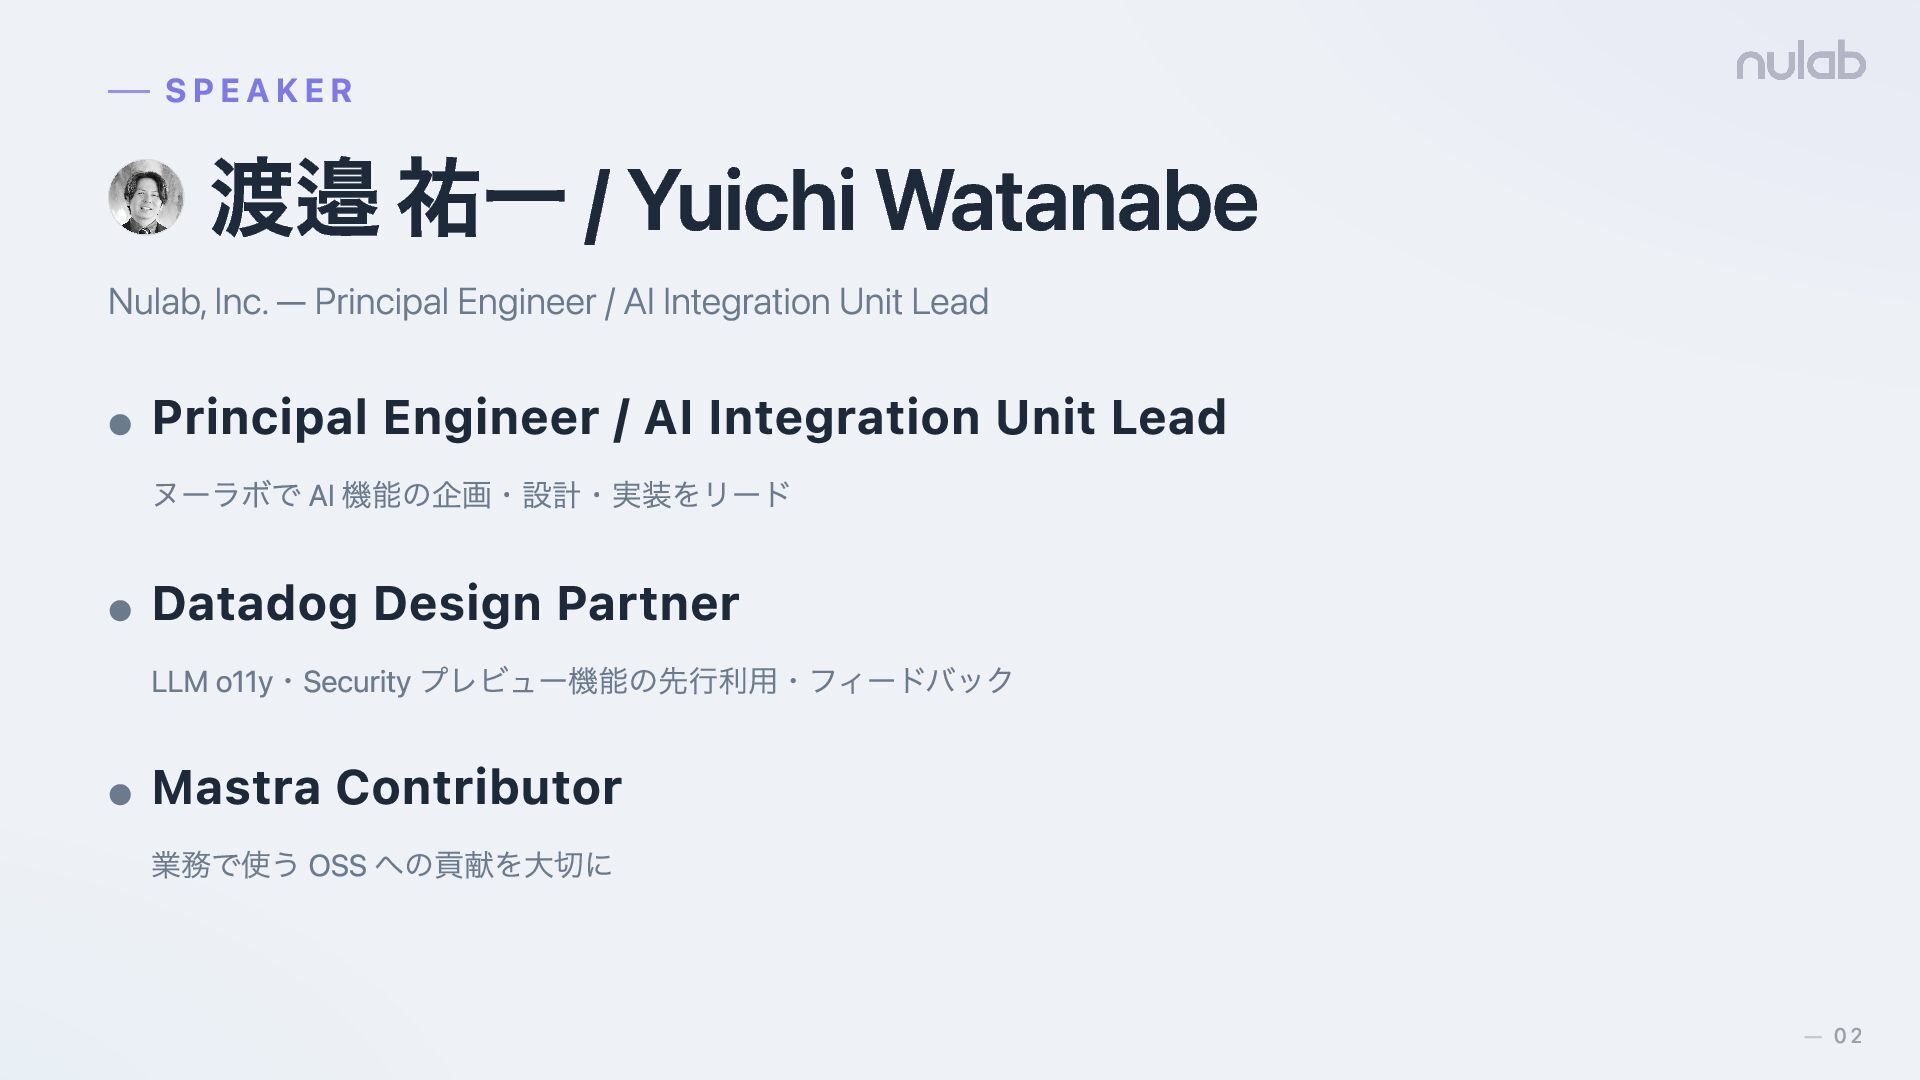Click the nulab logo in the corner
Viewport: 1920px width, 1080px height.
pyautogui.click(x=1801, y=62)
